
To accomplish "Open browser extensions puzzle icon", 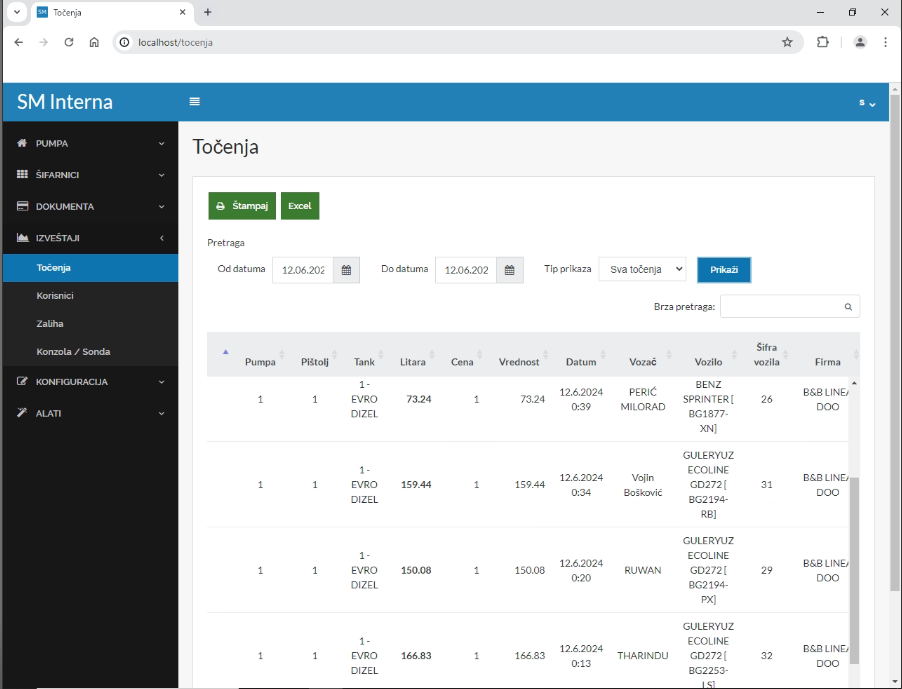I will tap(823, 42).
